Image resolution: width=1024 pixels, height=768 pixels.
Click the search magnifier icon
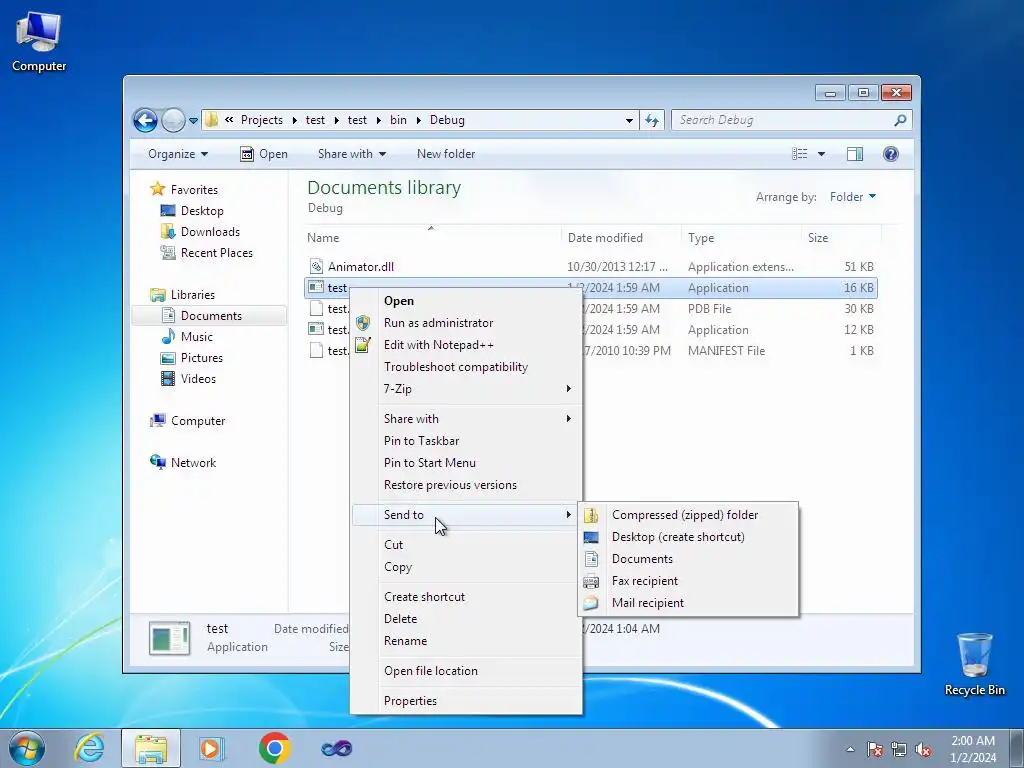(x=901, y=120)
